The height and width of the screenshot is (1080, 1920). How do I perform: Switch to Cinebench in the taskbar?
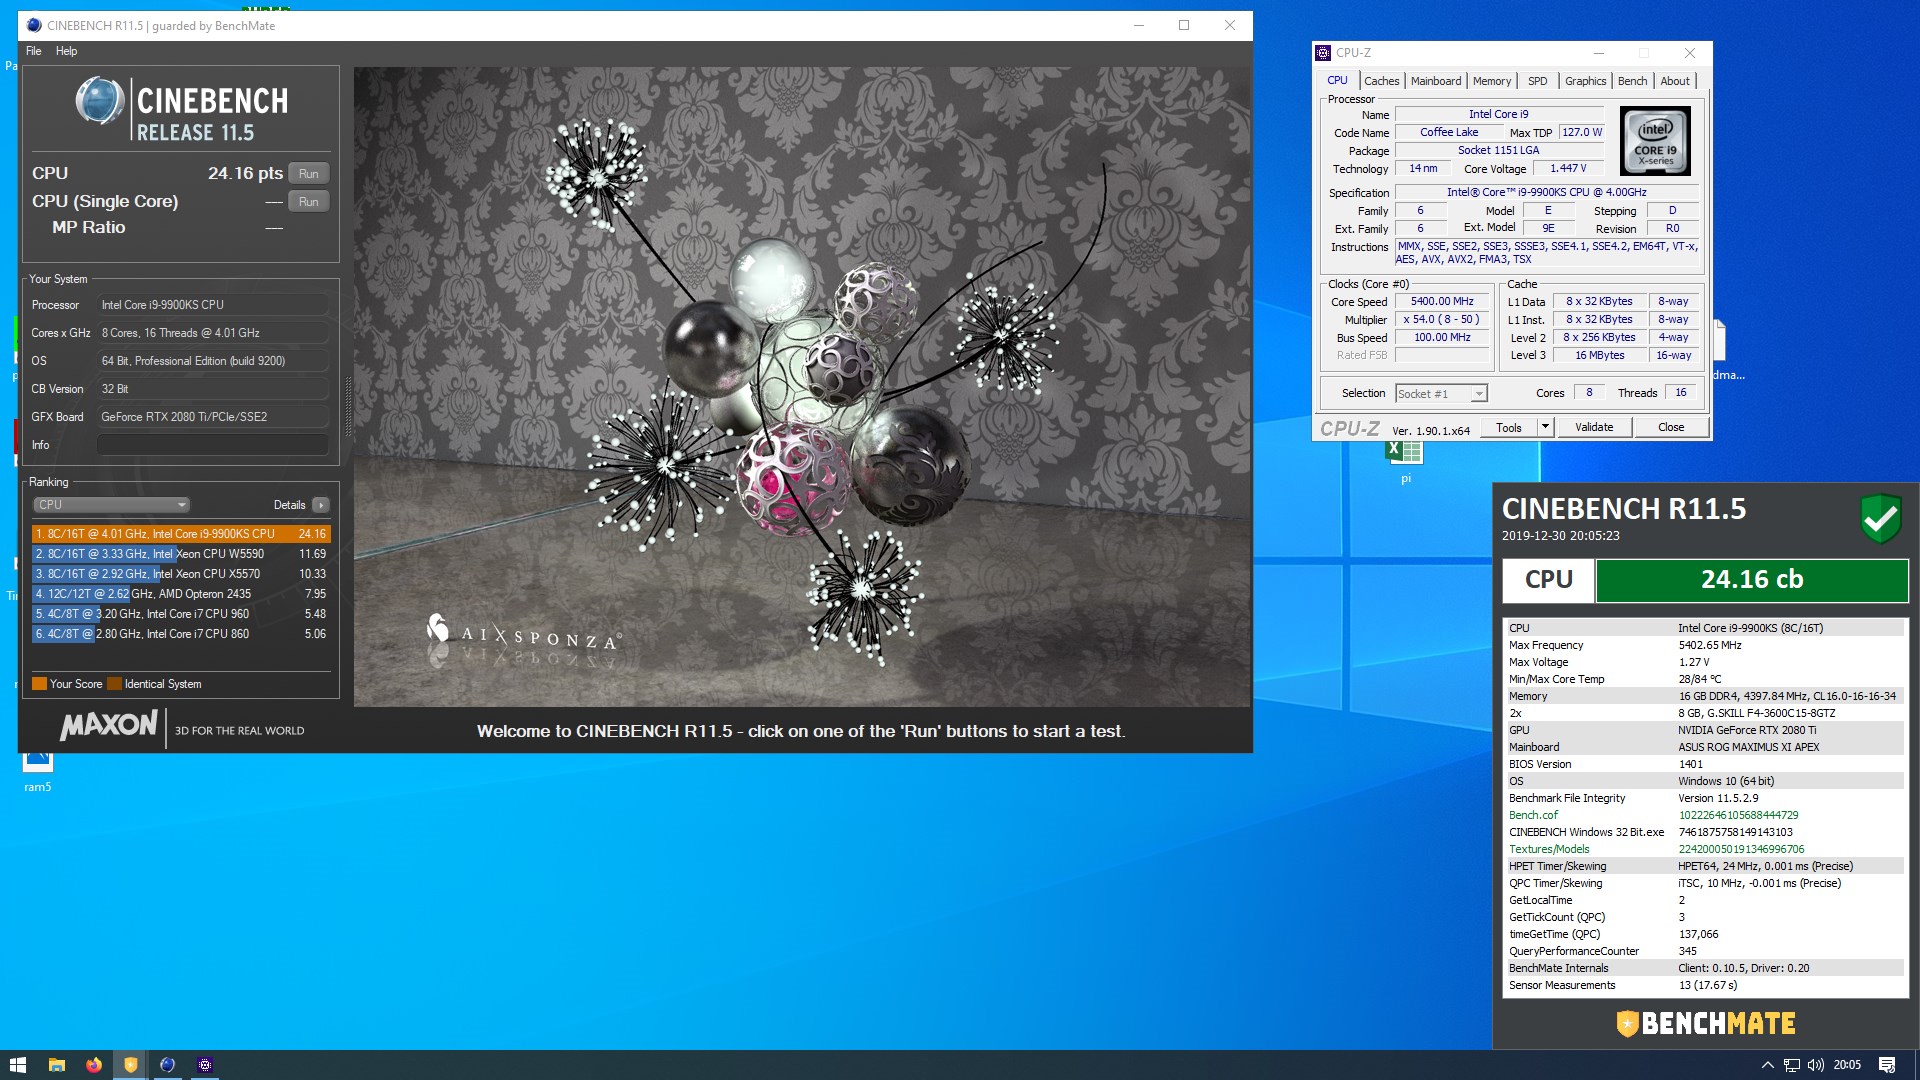(x=167, y=1065)
